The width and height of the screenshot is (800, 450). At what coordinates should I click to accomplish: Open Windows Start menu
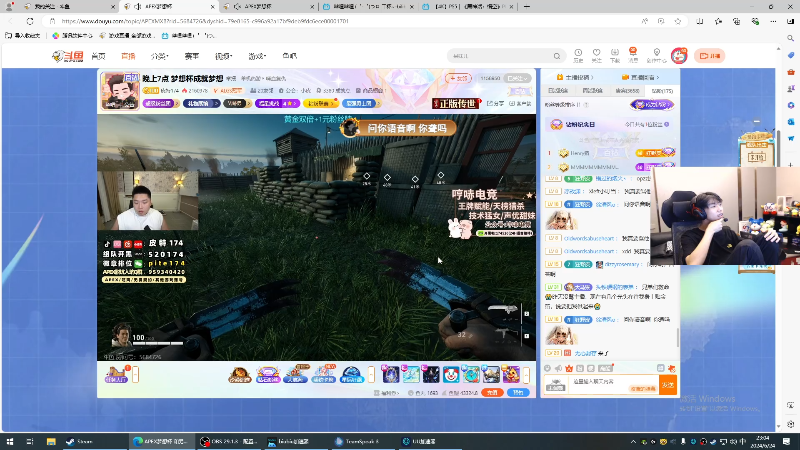tap(10, 441)
